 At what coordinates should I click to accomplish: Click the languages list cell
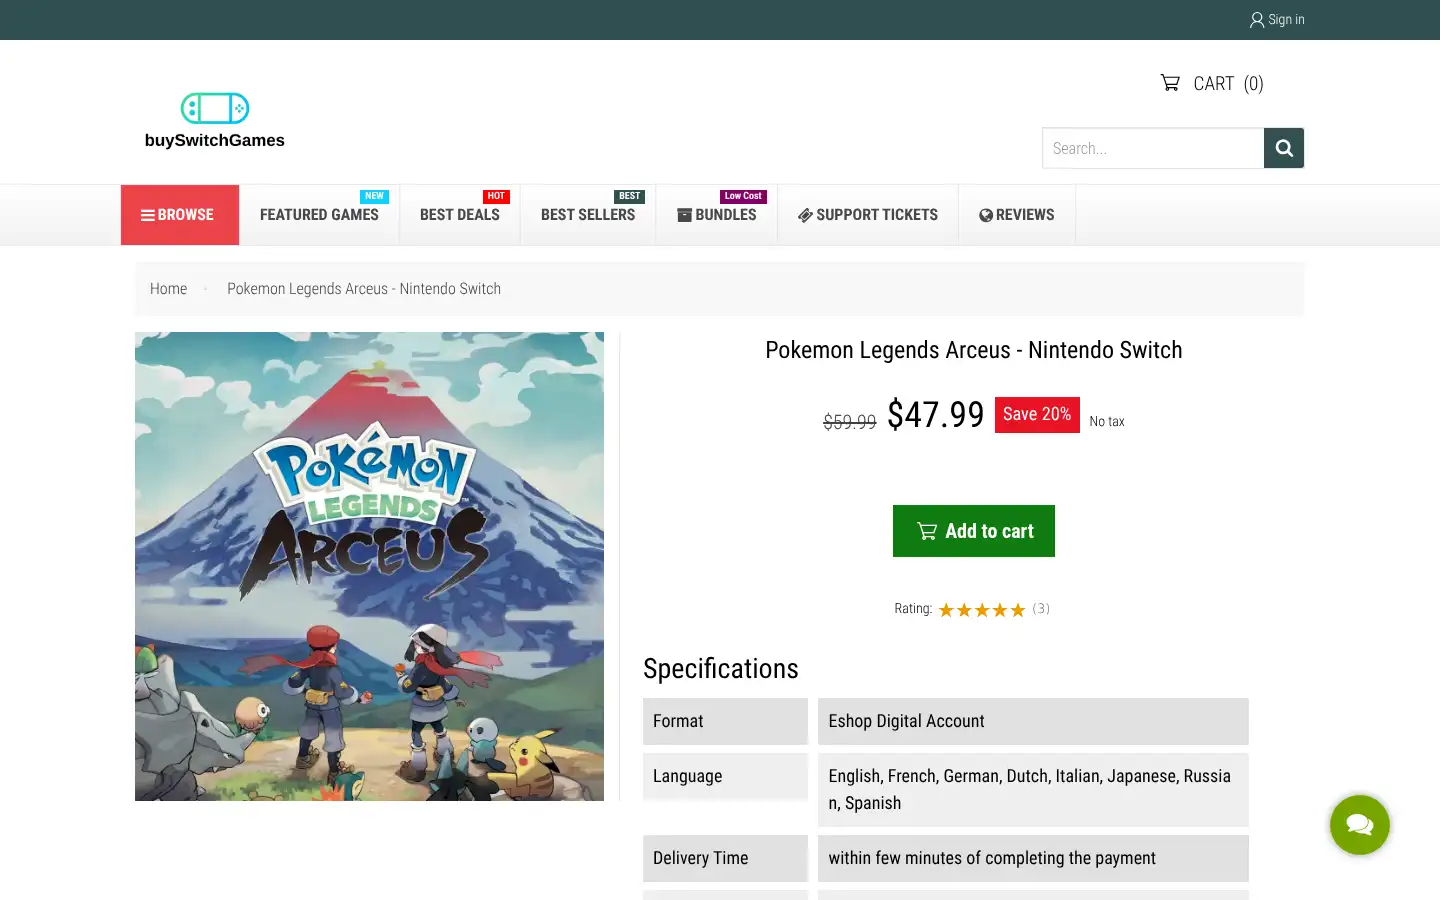coord(1033,790)
